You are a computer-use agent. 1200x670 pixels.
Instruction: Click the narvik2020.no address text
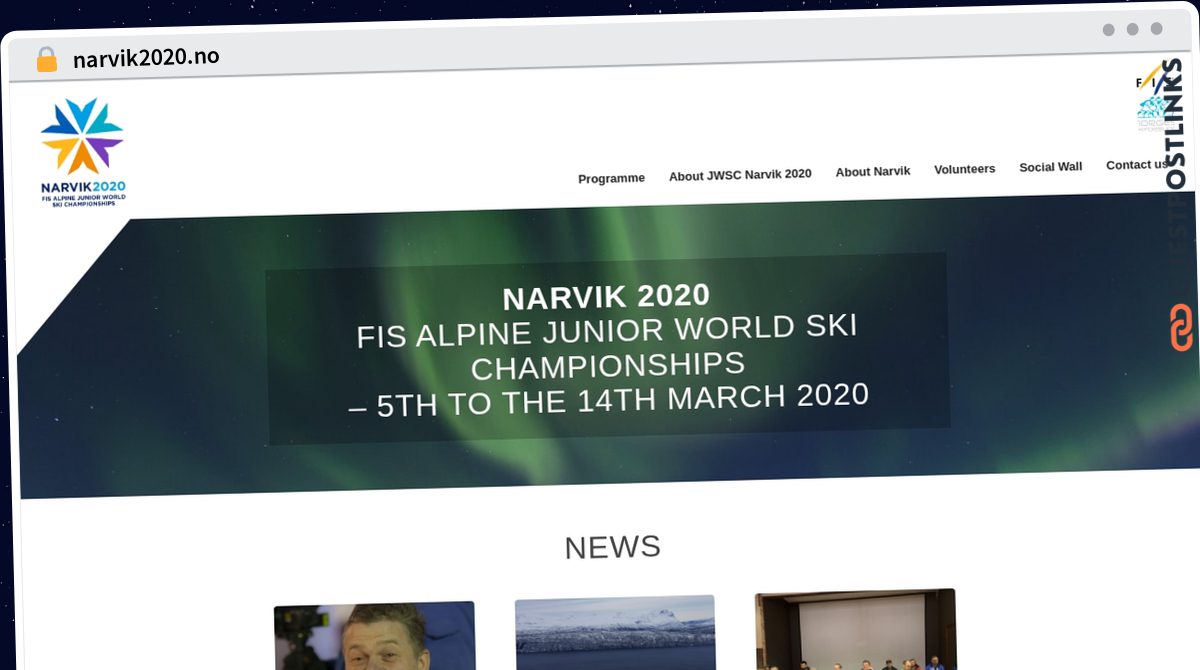[146, 57]
